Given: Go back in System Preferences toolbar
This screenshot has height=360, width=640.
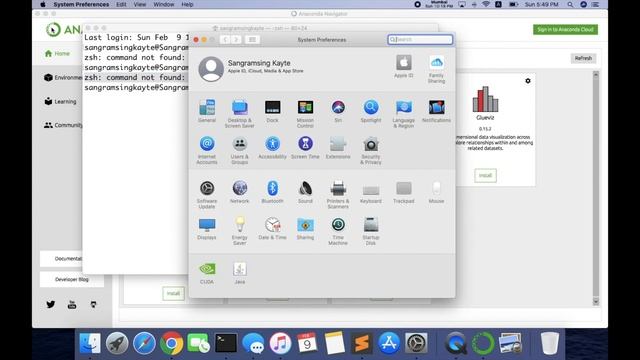Looking at the screenshot, I should pyautogui.click(x=225, y=40).
